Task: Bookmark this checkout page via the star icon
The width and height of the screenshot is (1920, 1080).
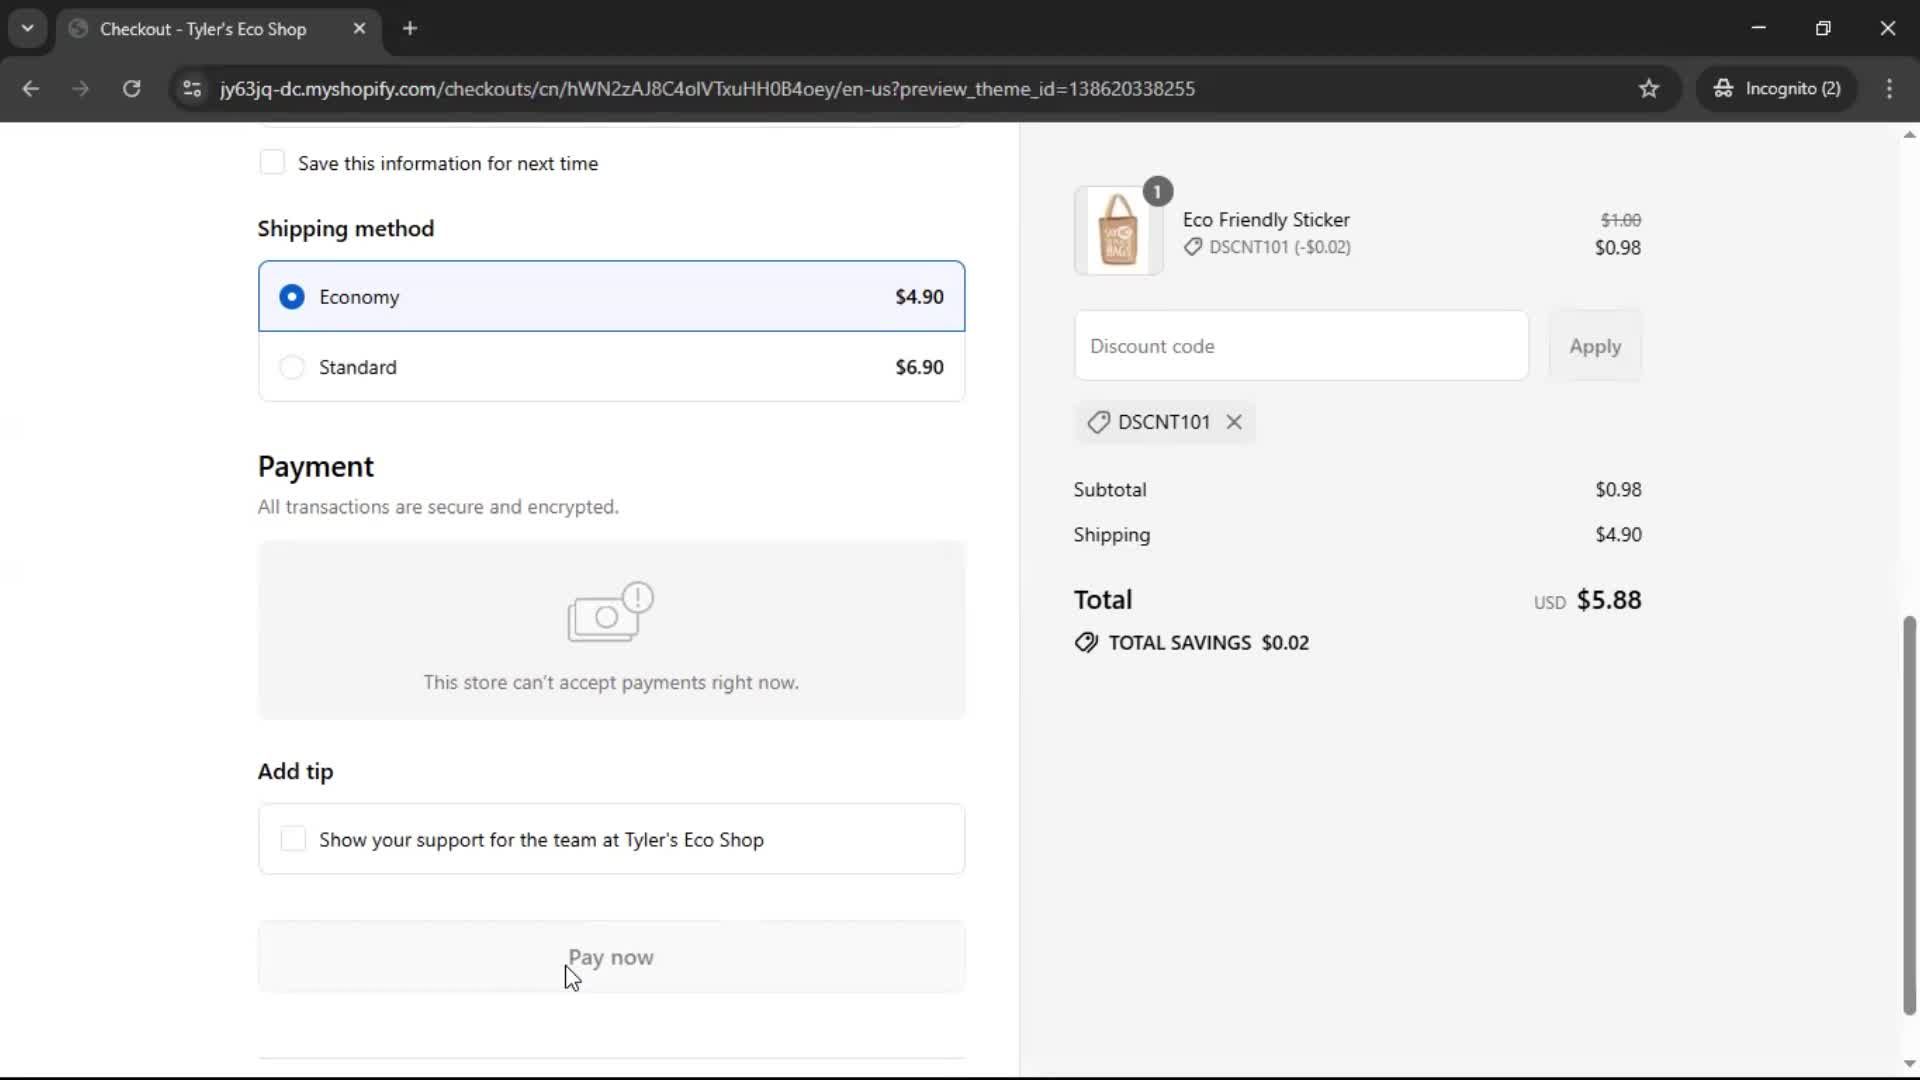Action: [x=1649, y=88]
